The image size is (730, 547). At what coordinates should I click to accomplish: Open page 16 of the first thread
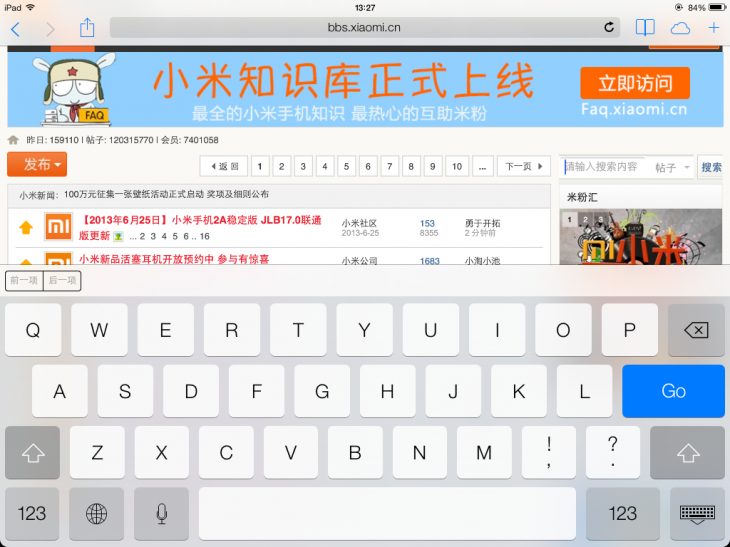[x=205, y=236]
